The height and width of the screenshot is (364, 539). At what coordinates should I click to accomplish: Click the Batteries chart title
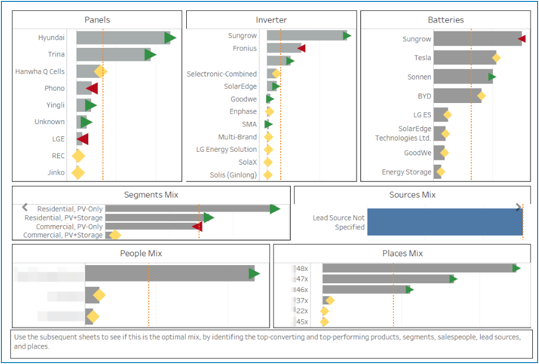(x=446, y=20)
